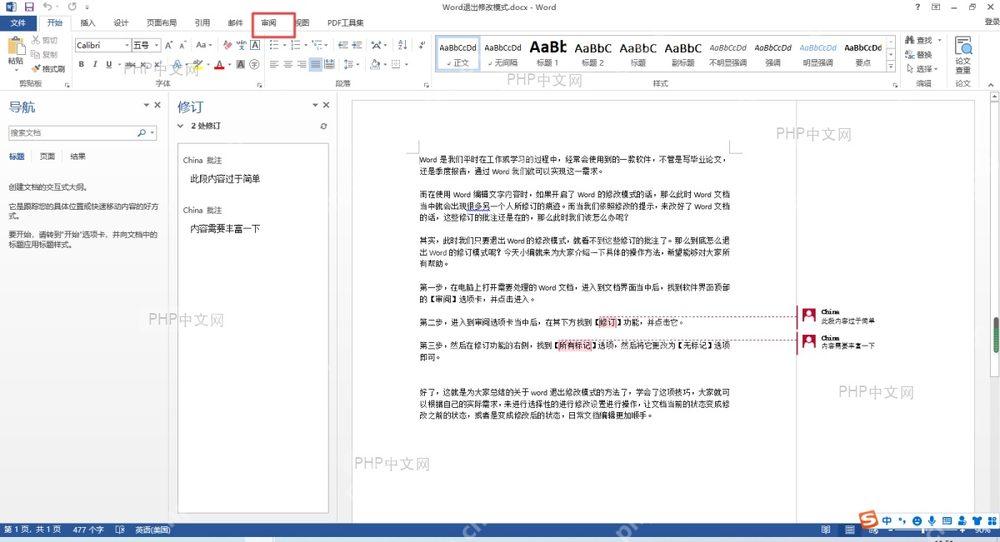Switch to the 插入 (Insert) tab
The height and width of the screenshot is (542, 1000).
pos(87,23)
